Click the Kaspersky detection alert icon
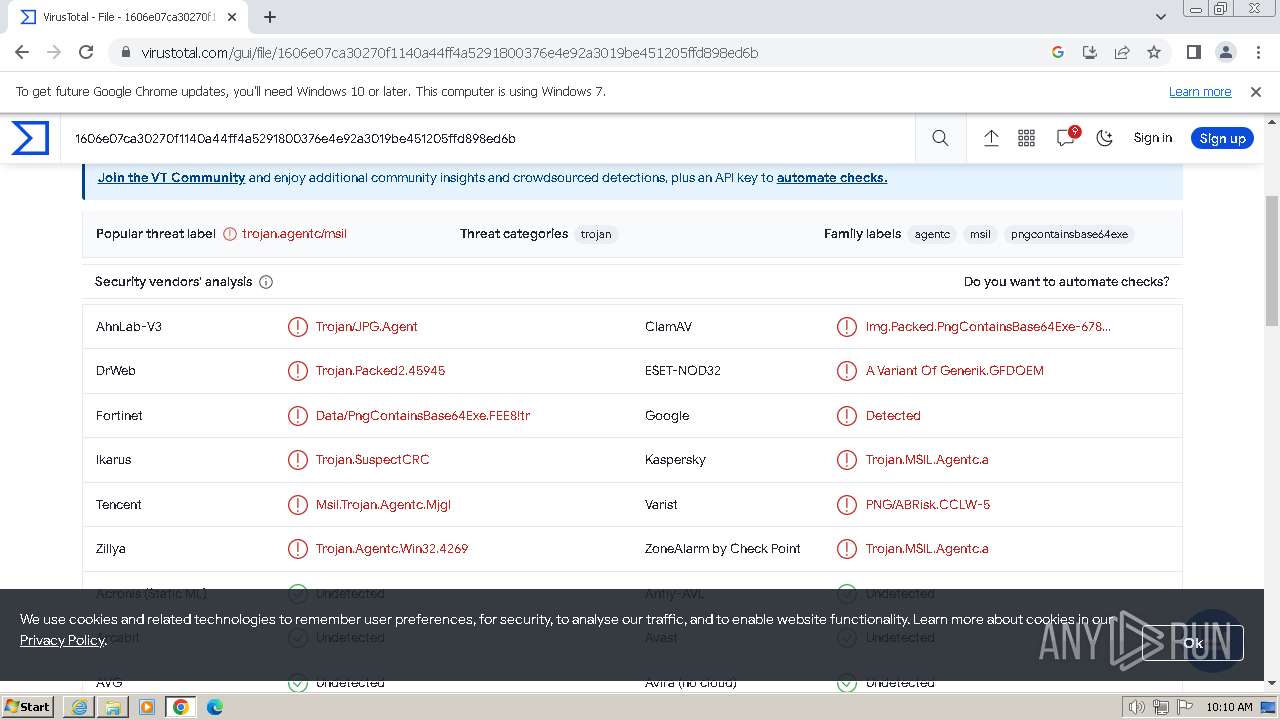The image size is (1280, 720). (x=847, y=460)
